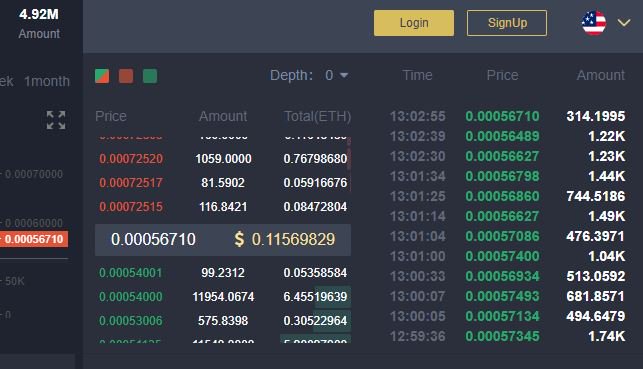This screenshot has height=369, width=643.
Task: Click the Amount column header in order book
Action: [x=223, y=116]
